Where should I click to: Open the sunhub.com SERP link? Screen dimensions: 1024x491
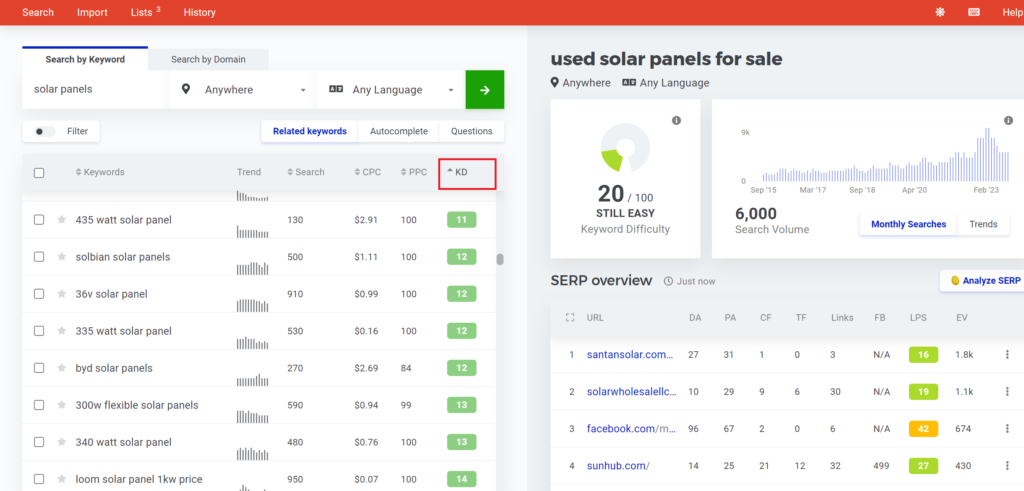[x=618, y=466]
